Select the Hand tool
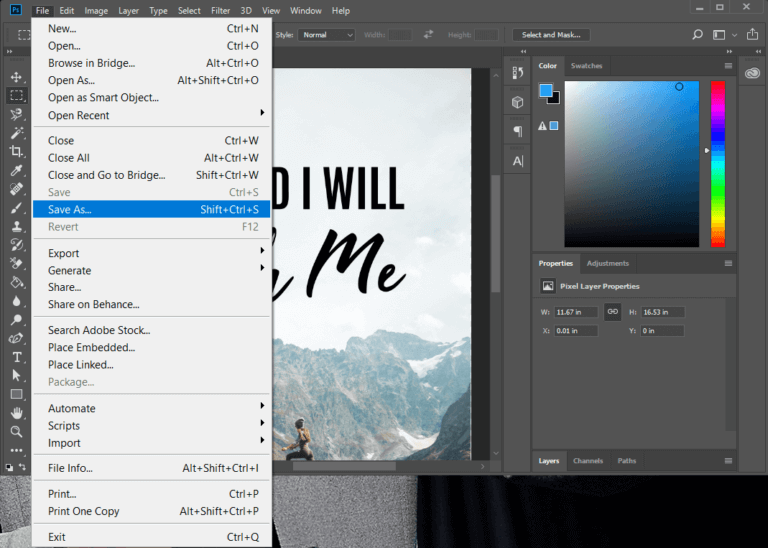Image resolution: width=768 pixels, height=548 pixels. click(x=16, y=413)
